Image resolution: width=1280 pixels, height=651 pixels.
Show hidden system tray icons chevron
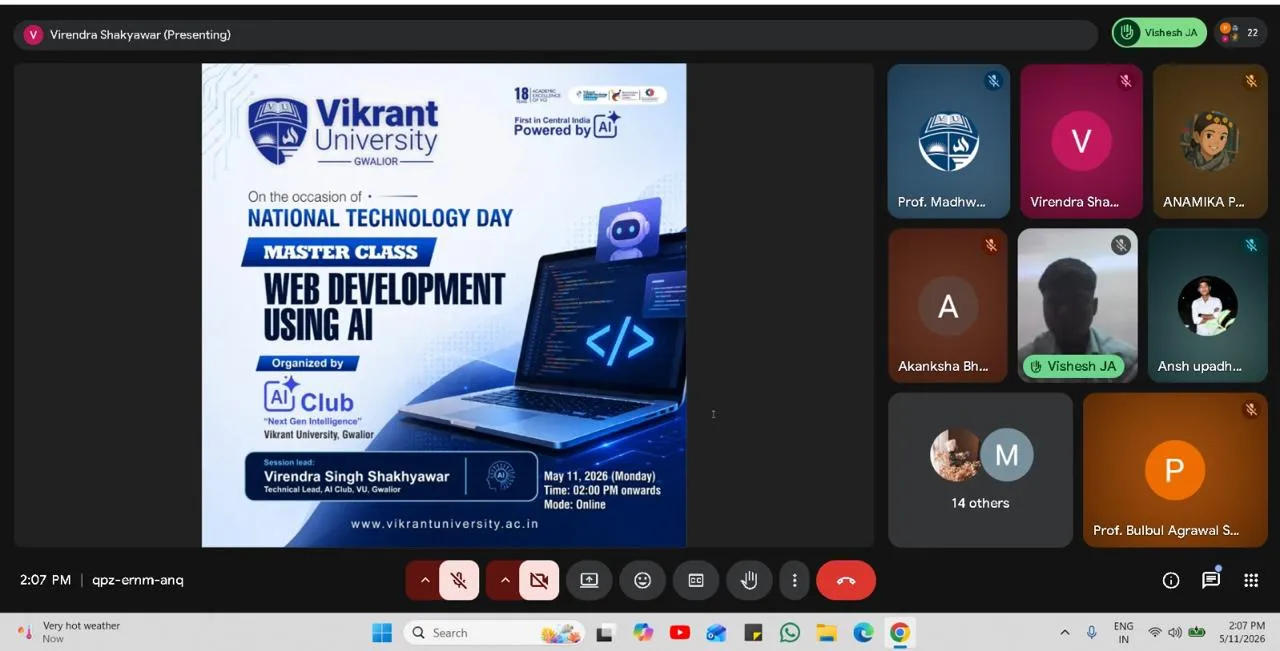tap(1064, 633)
